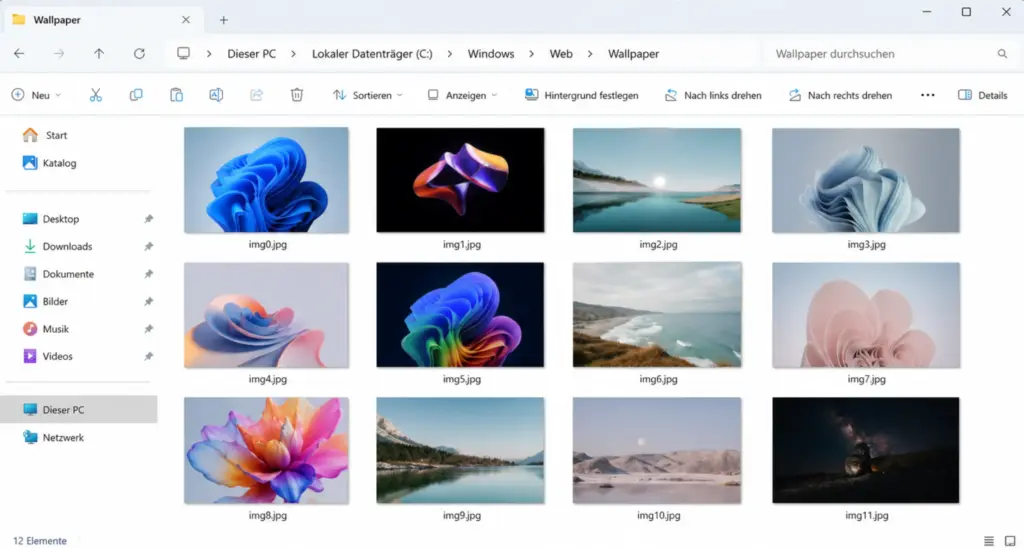Click the monitor icon in the address bar
Screen dimensions: 1024x548
tap(184, 54)
